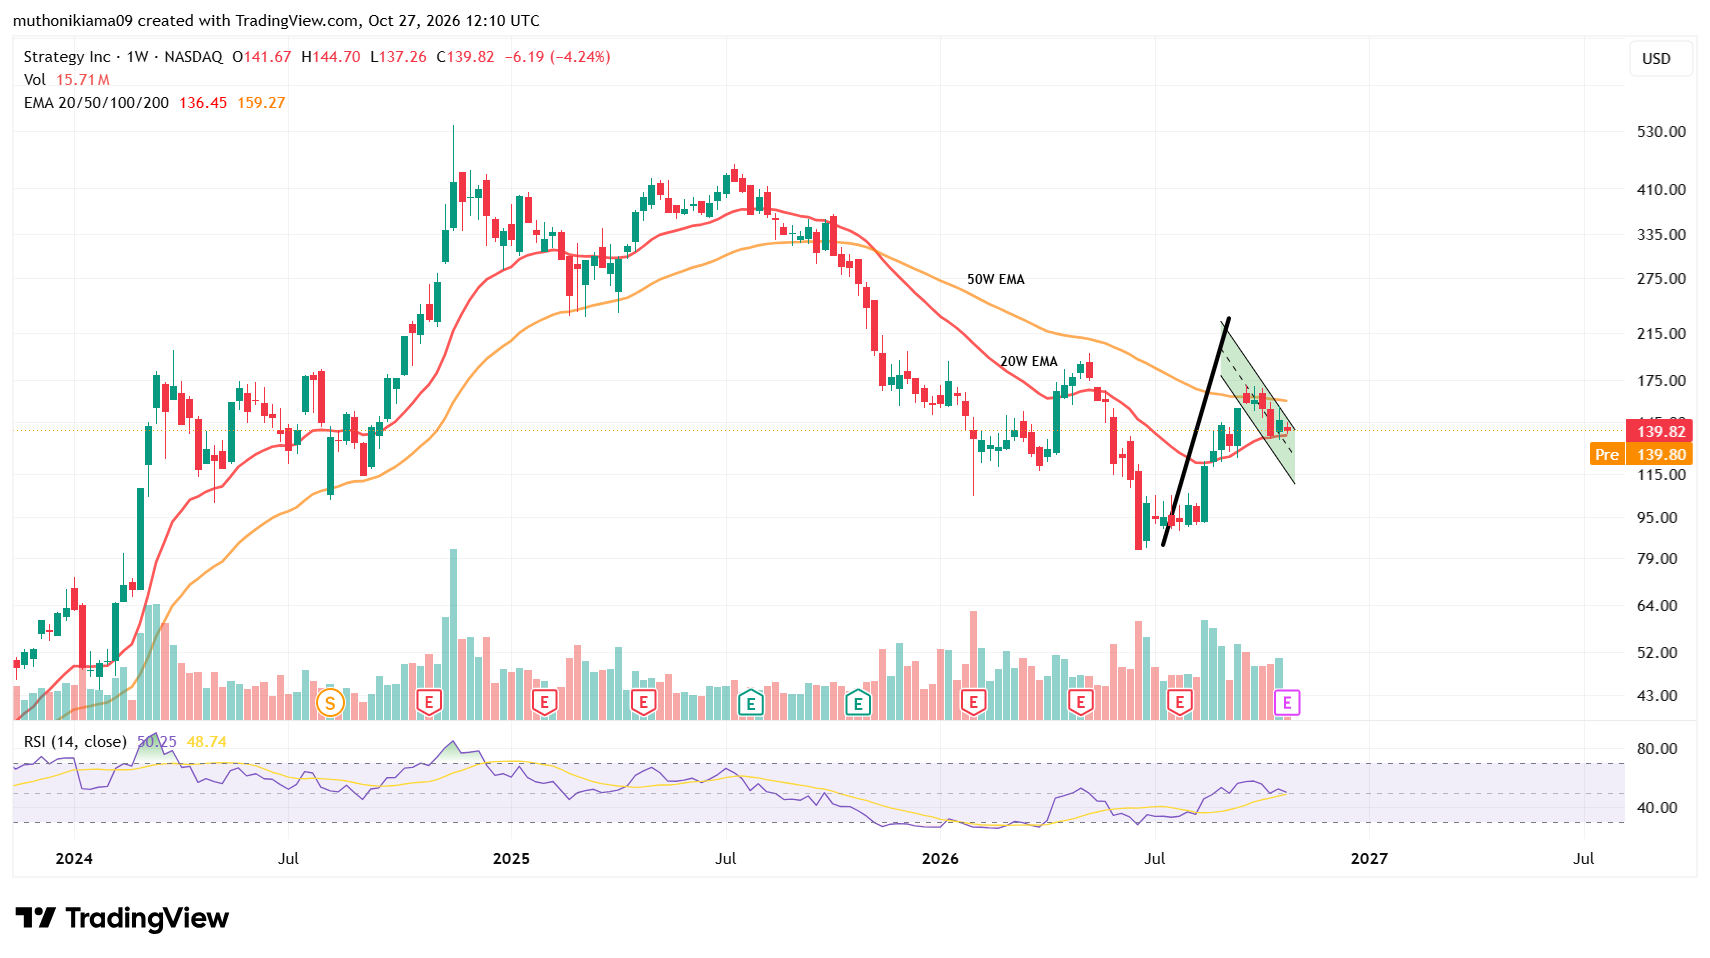Open red earnings marker just after 2026 label
The height and width of the screenshot is (958, 1710).
[x=973, y=703]
